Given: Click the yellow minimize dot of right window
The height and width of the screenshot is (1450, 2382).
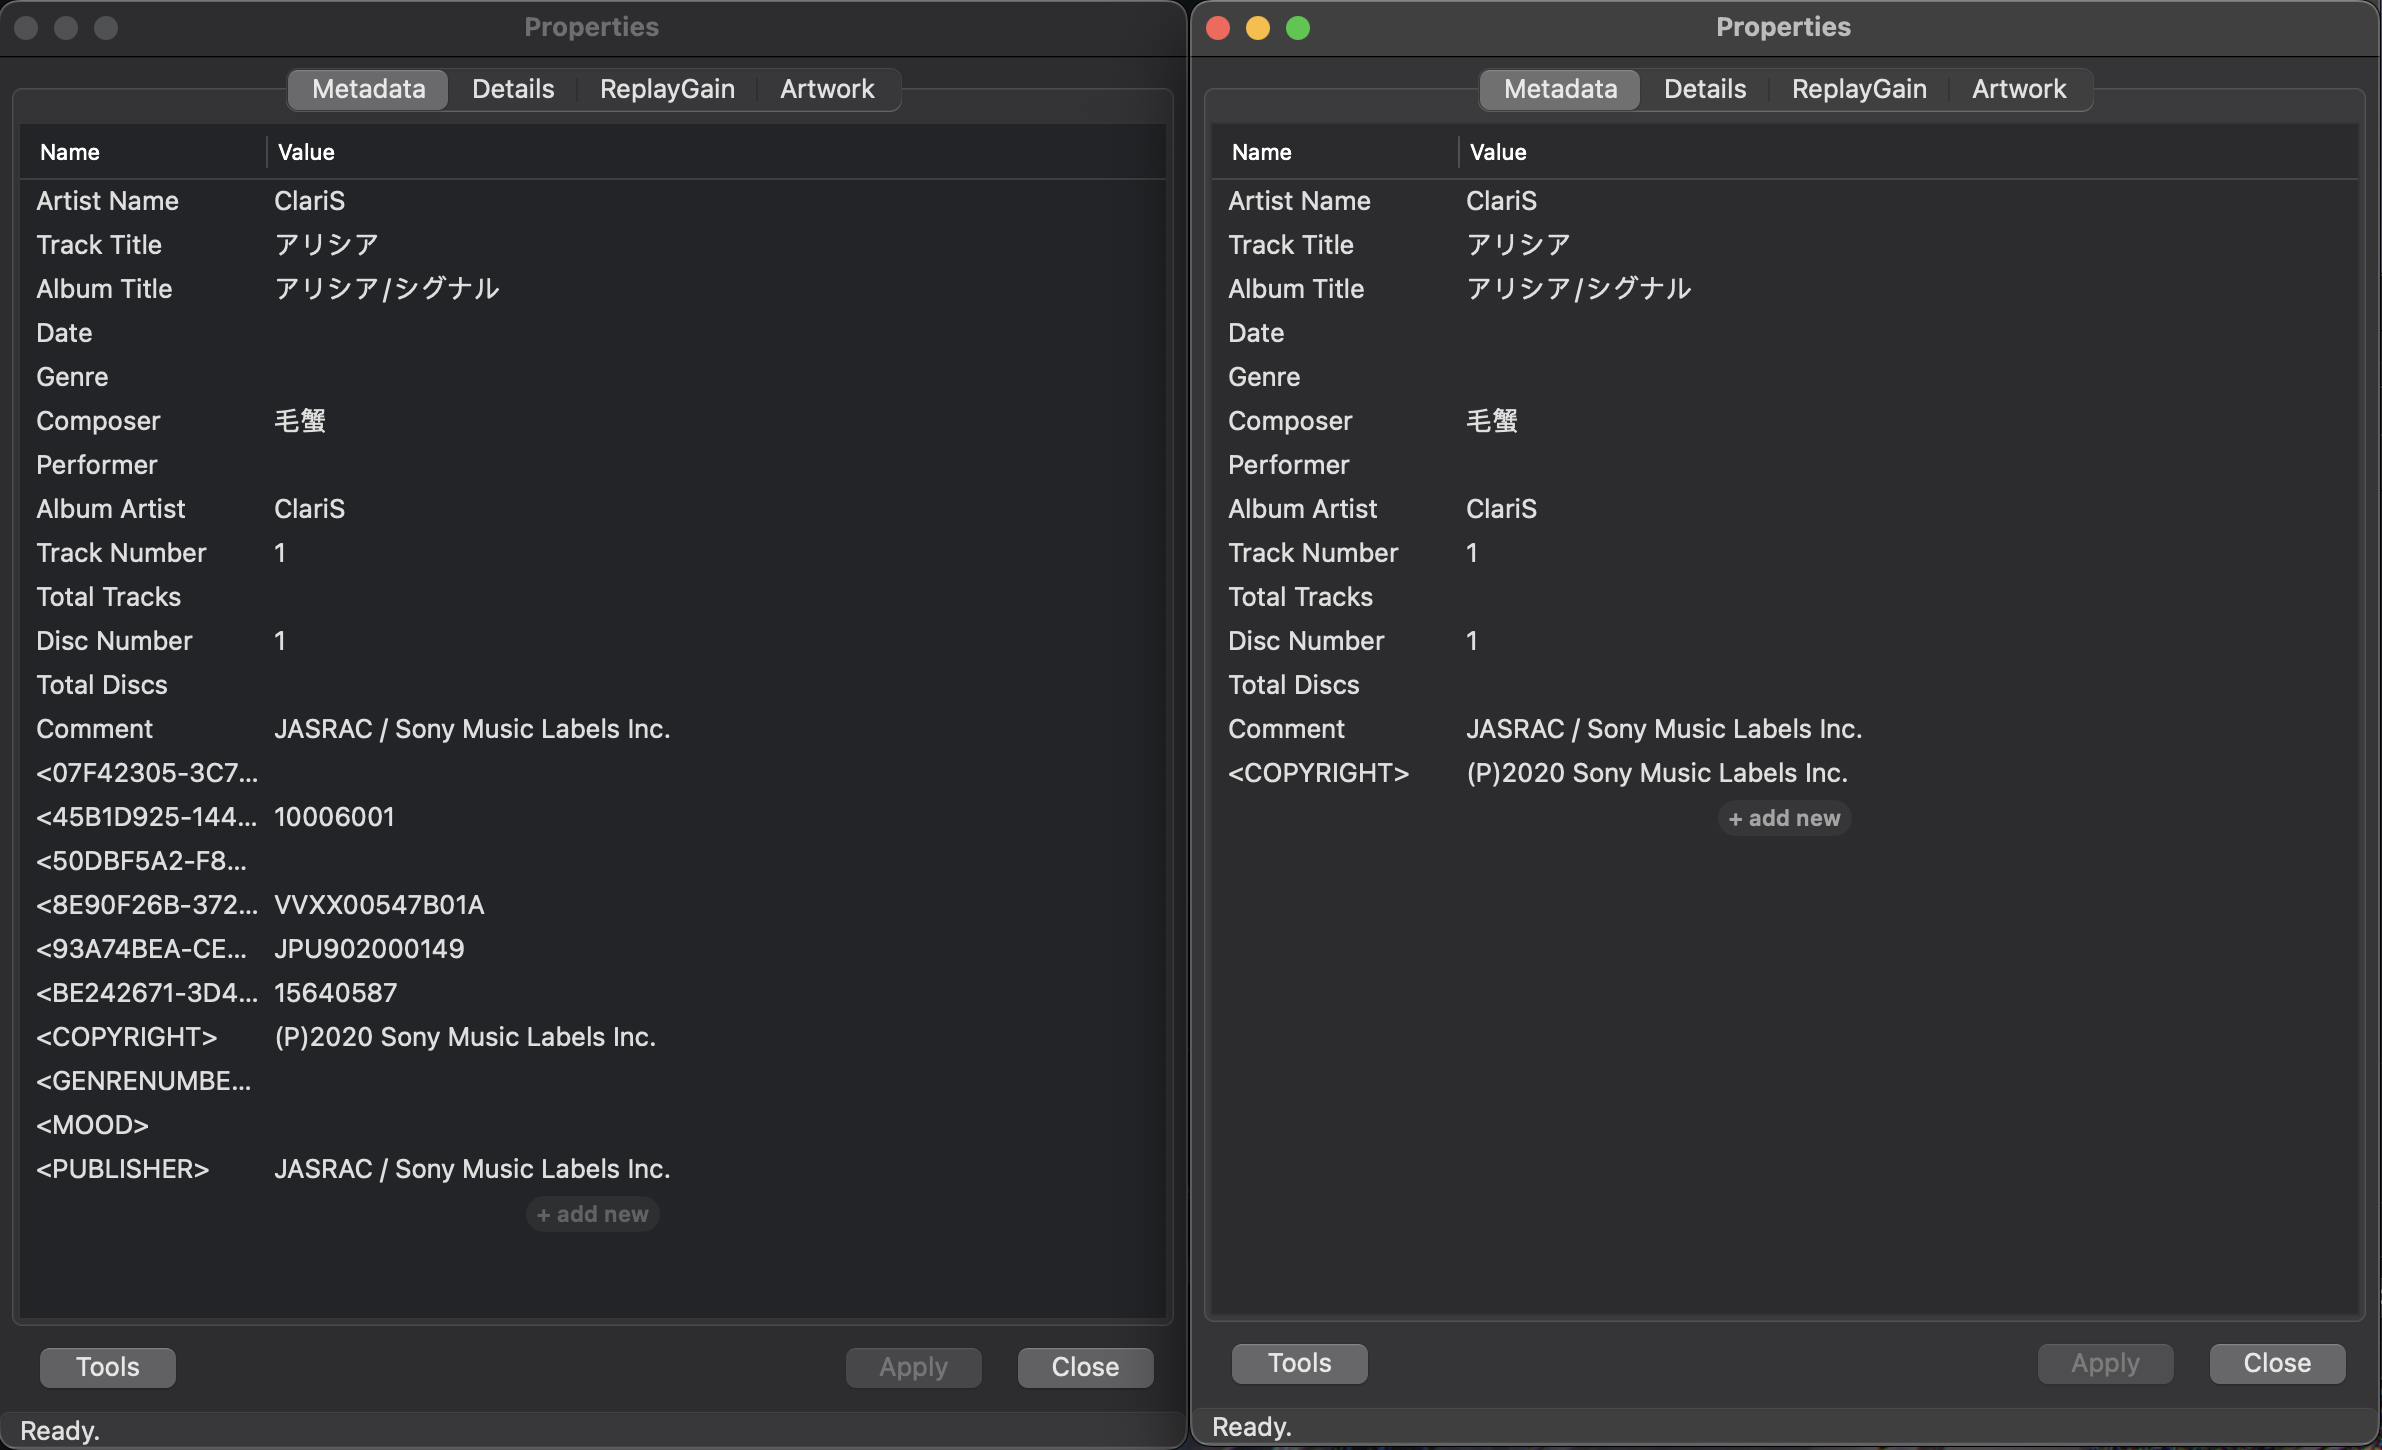Looking at the screenshot, I should point(1258,28).
